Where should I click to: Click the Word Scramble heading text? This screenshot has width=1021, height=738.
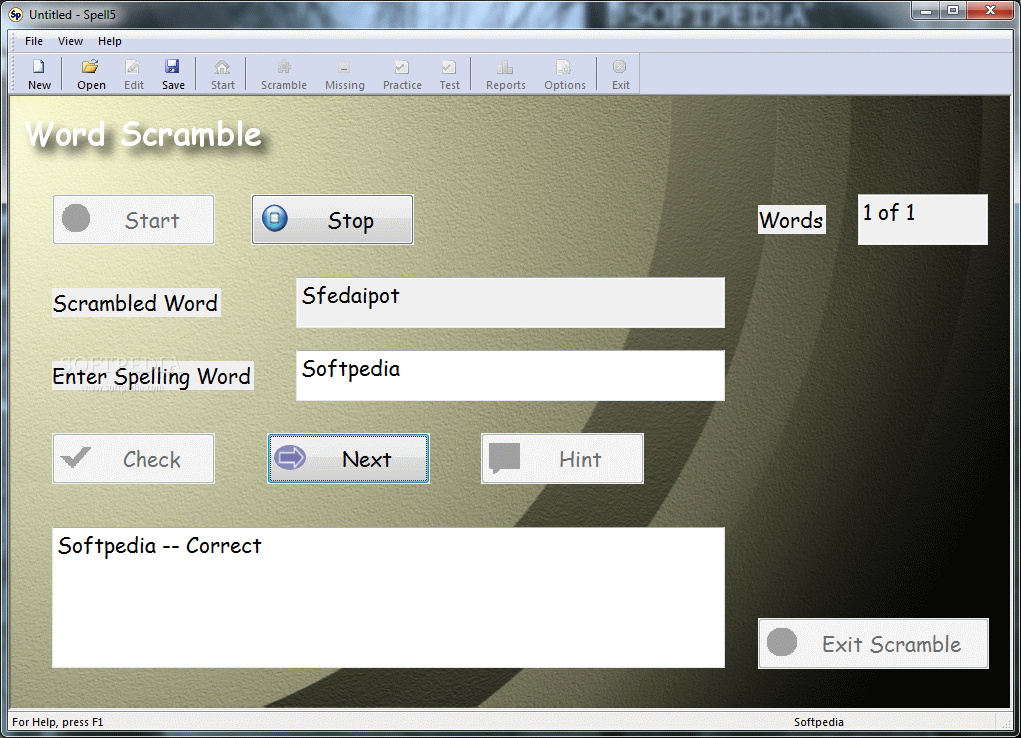[144, 135]
